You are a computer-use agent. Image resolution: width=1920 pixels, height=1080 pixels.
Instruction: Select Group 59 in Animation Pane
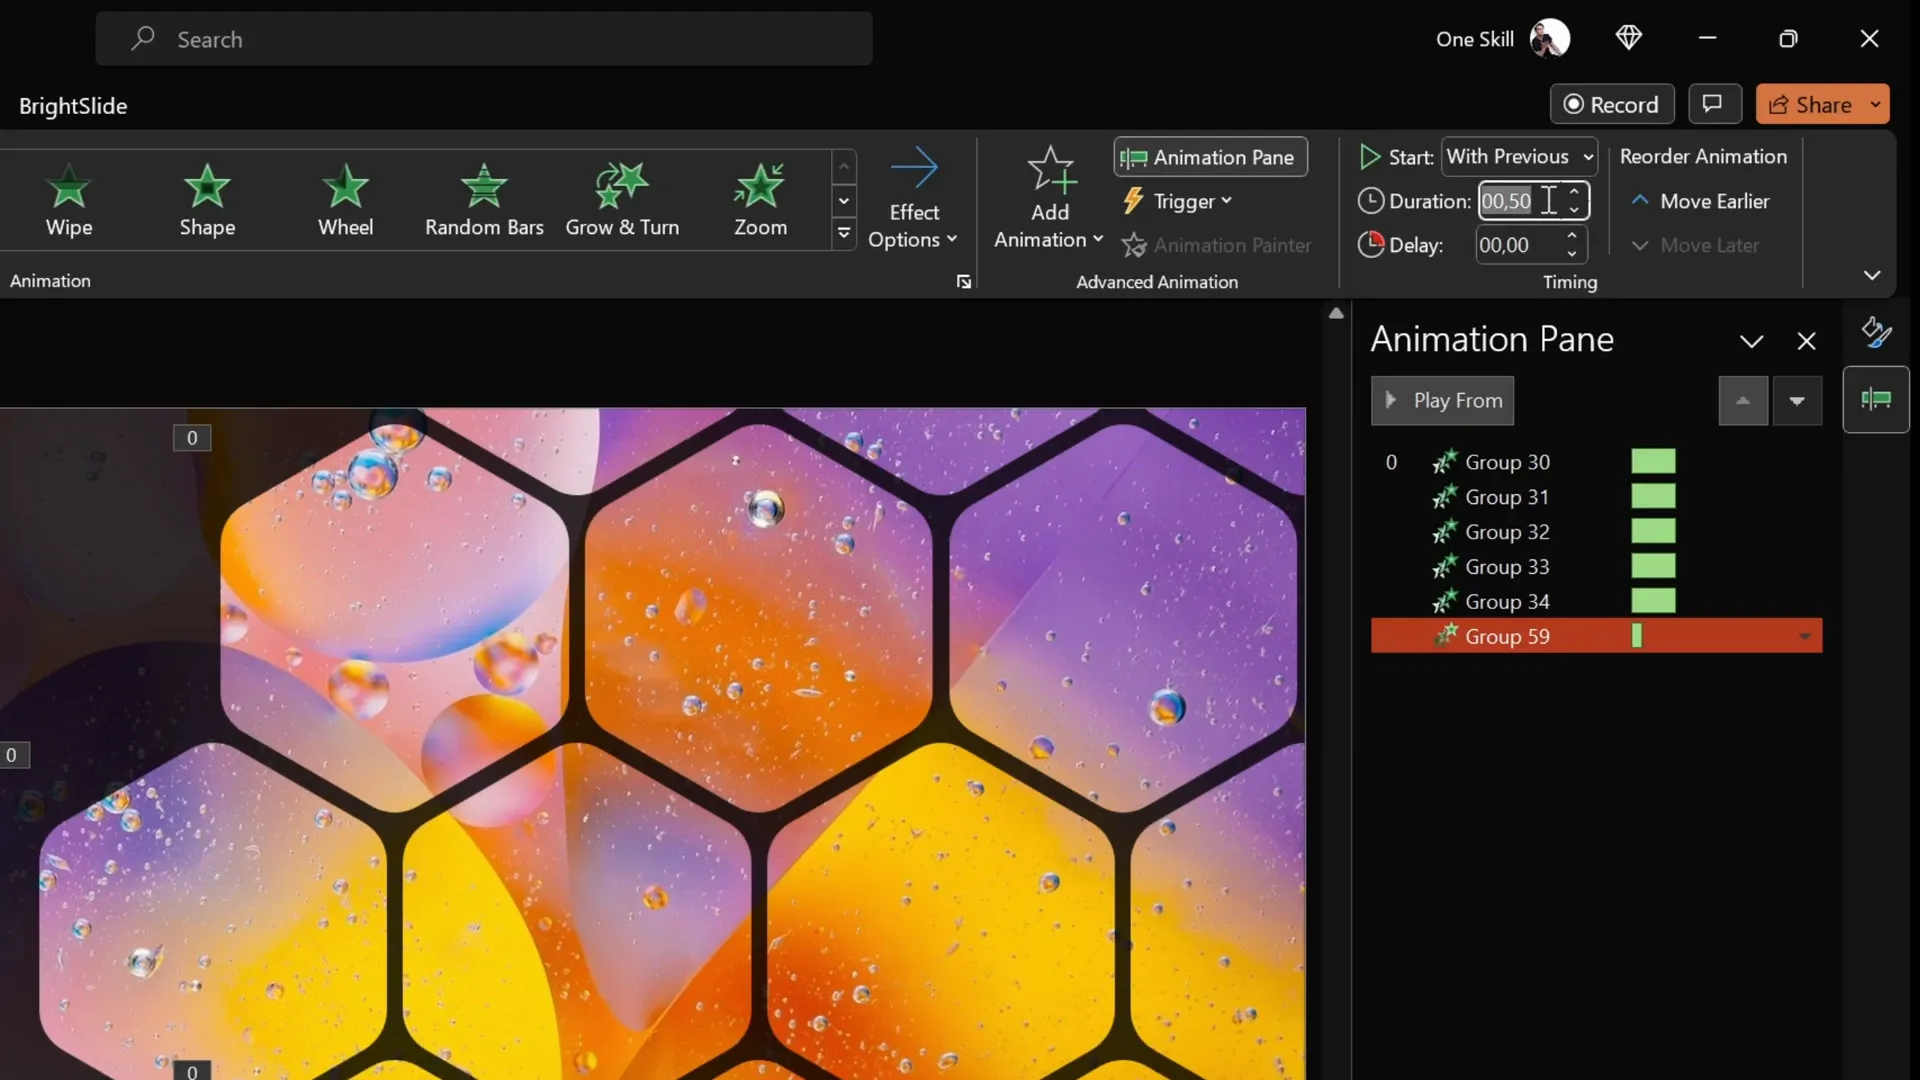tap(1596, 636)
